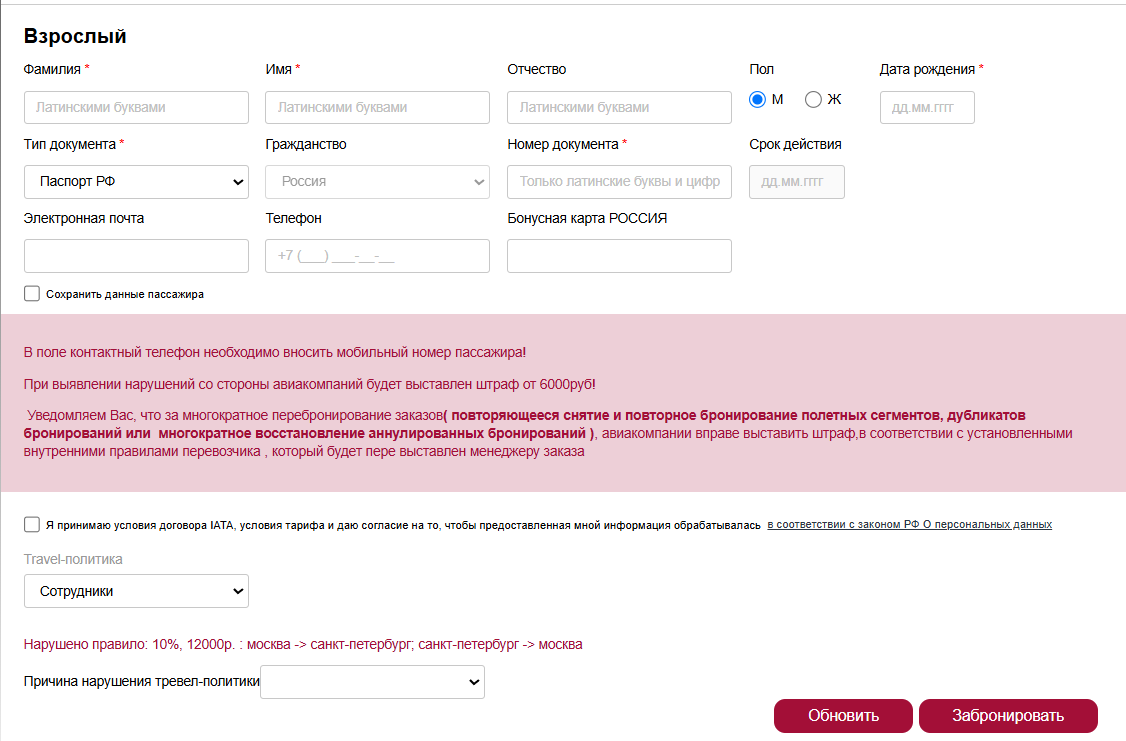Viewport: 1126px width, 741px height.
Task: Open the "Причина нарушения тревел-политики" dropdown
Action: coord(373,681)
